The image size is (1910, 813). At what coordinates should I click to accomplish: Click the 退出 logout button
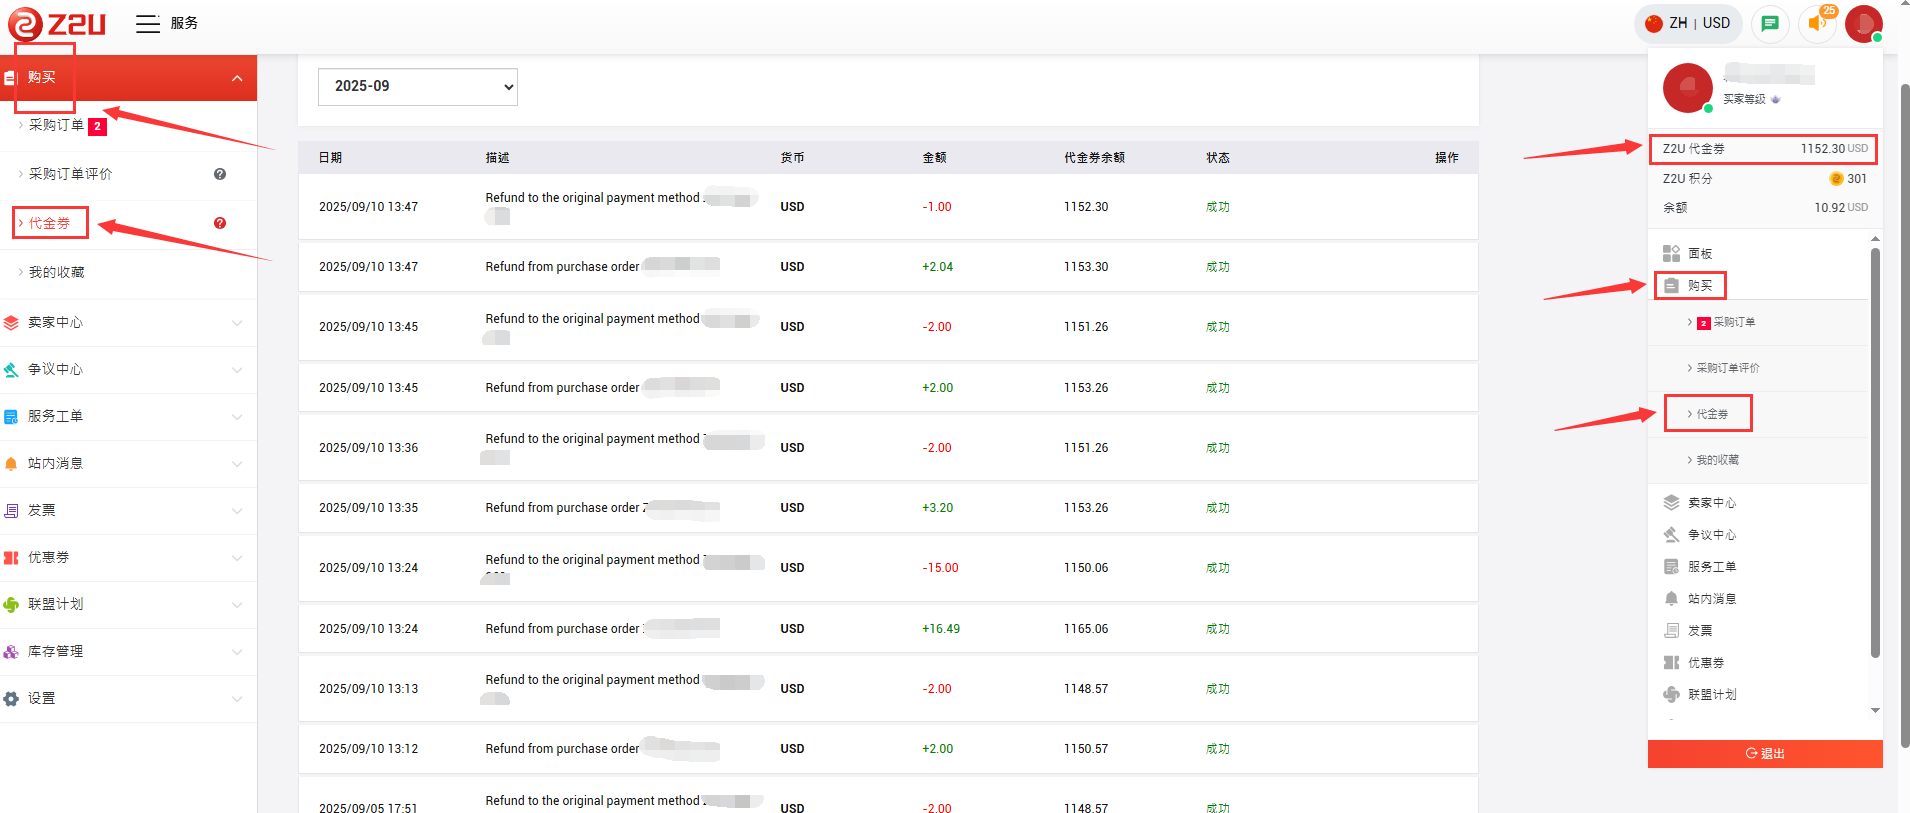(x=1764, y=754)
